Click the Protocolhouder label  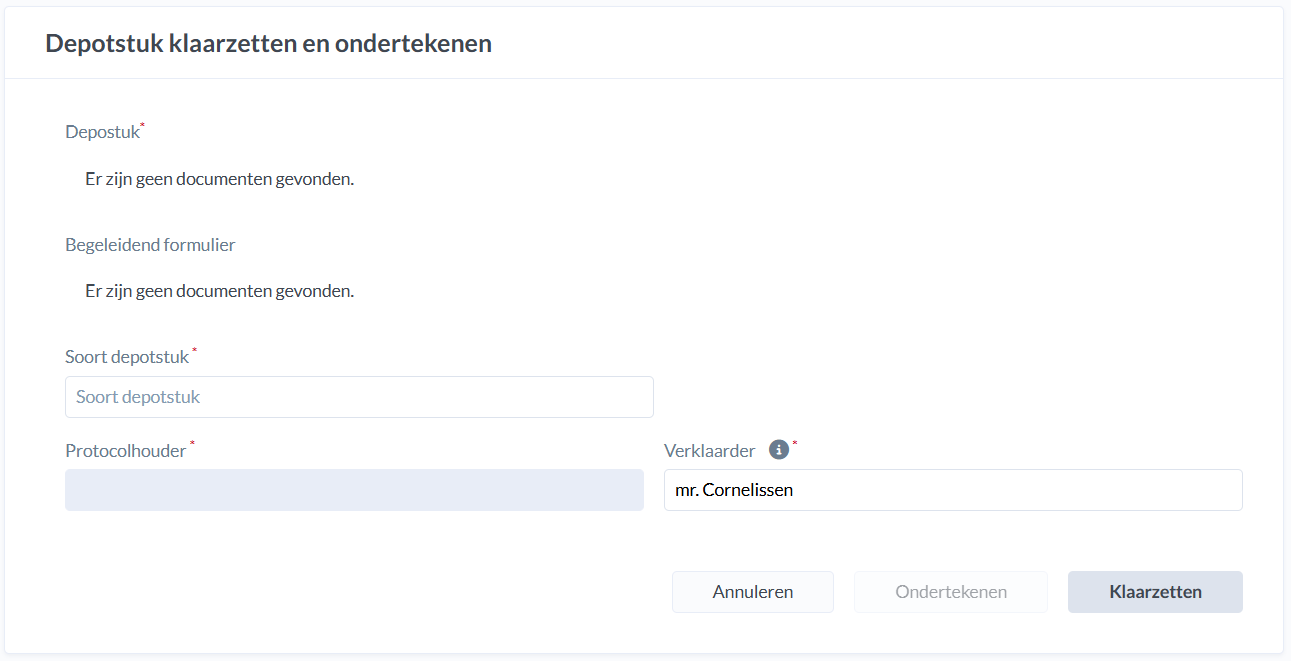coord(126,451)
